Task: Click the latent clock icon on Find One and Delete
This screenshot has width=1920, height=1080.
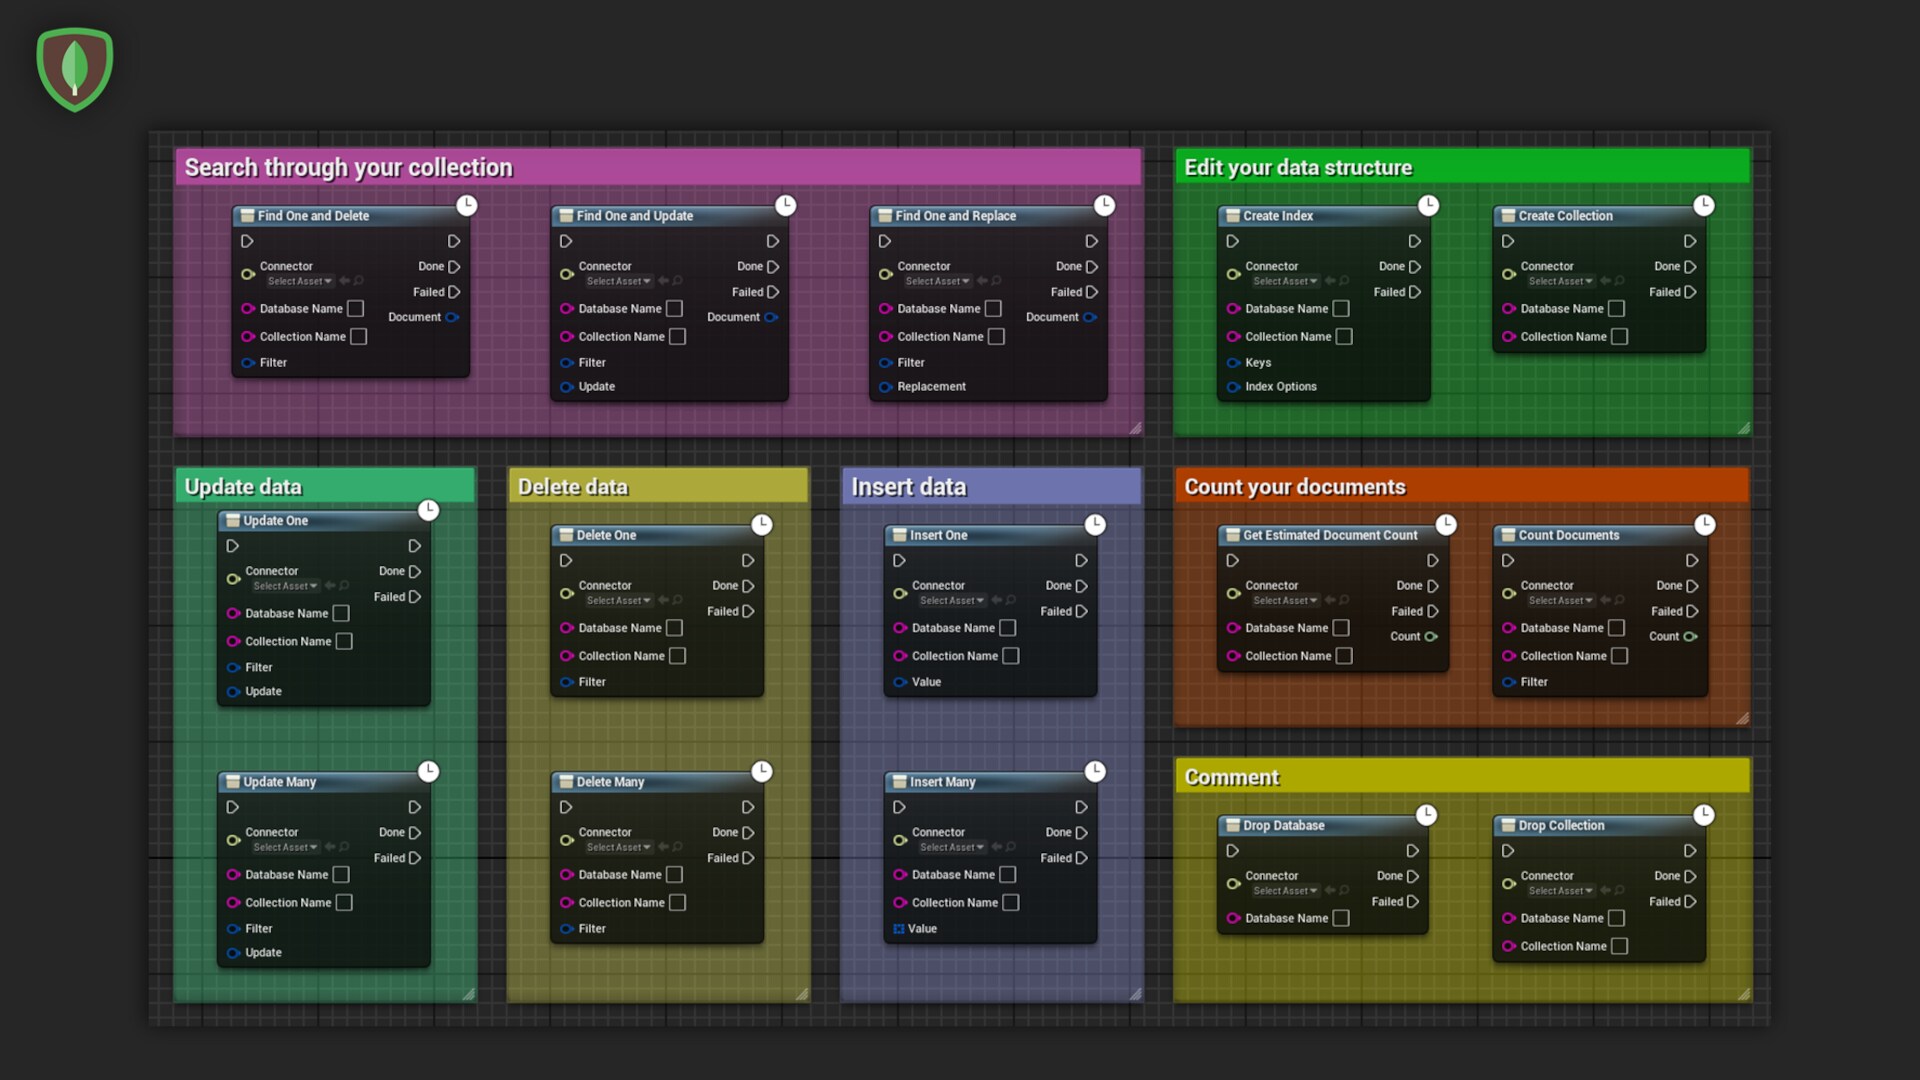Action: (x=467, y=204)
